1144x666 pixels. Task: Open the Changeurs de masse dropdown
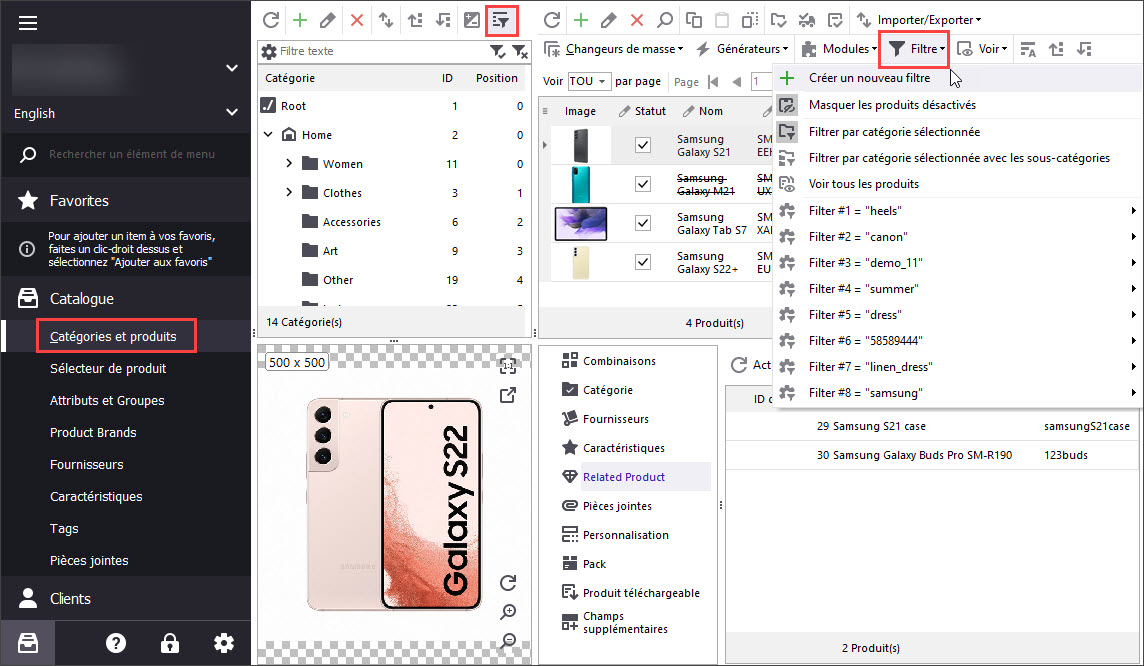click(614, 49)
